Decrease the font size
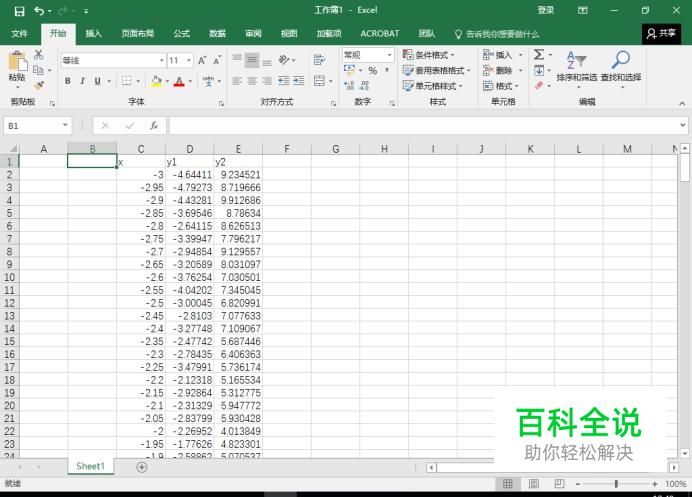This screenshot has height=497, width=692. click(217, 60)
